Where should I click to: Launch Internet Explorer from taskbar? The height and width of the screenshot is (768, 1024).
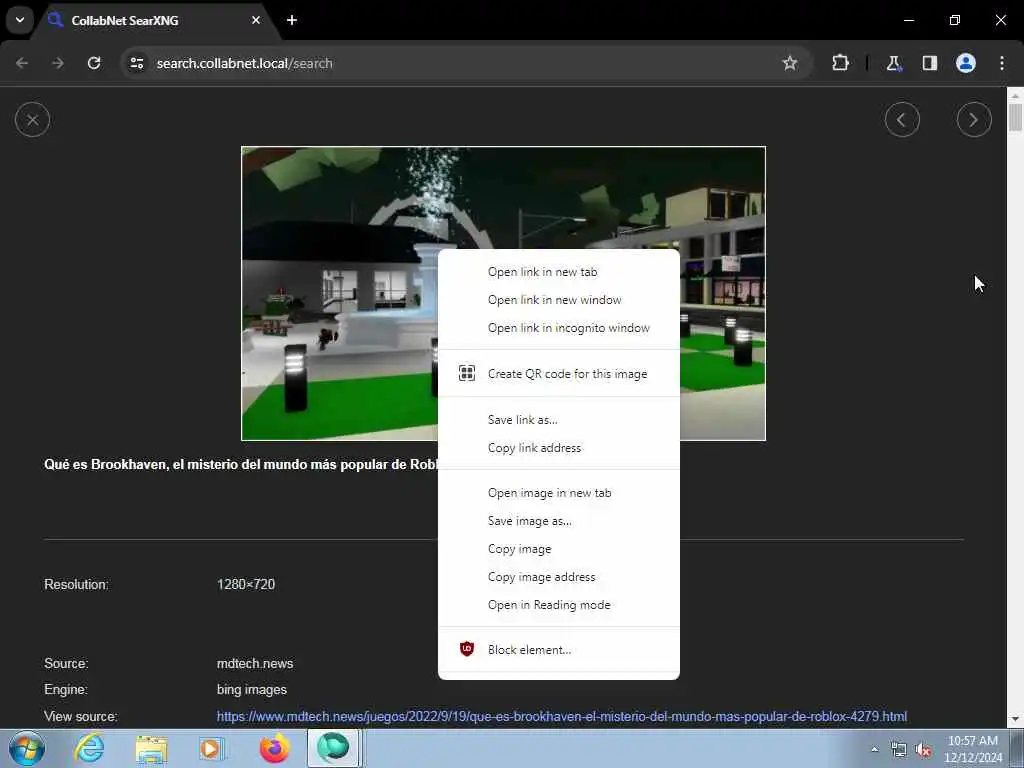89,748
